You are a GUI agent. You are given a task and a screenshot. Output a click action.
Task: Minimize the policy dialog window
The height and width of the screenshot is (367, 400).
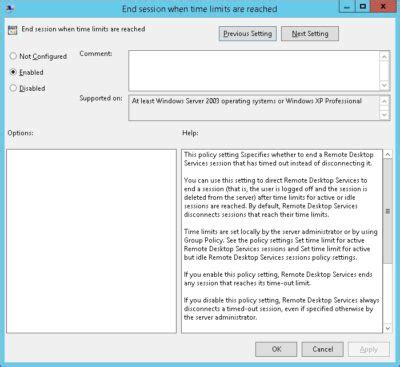(347, 6)
